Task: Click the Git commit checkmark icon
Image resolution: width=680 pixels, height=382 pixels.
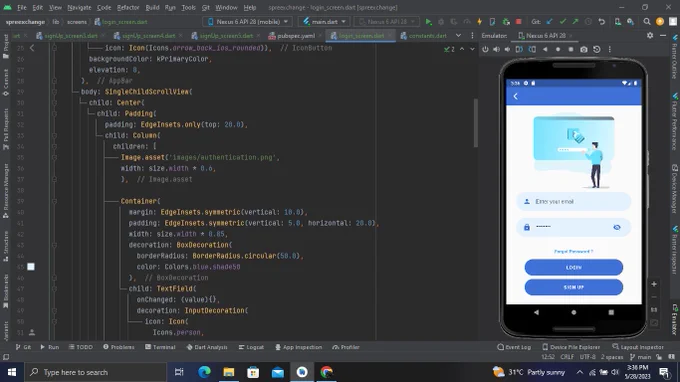Action: pyautogui.click(x=562, y=22)
